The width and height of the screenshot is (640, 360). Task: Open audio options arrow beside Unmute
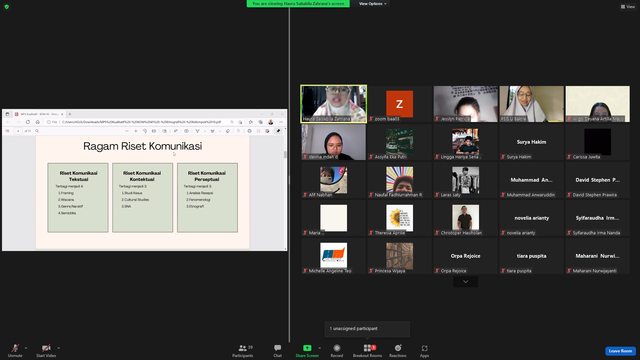pyautogui.click(x=26, y=348)
